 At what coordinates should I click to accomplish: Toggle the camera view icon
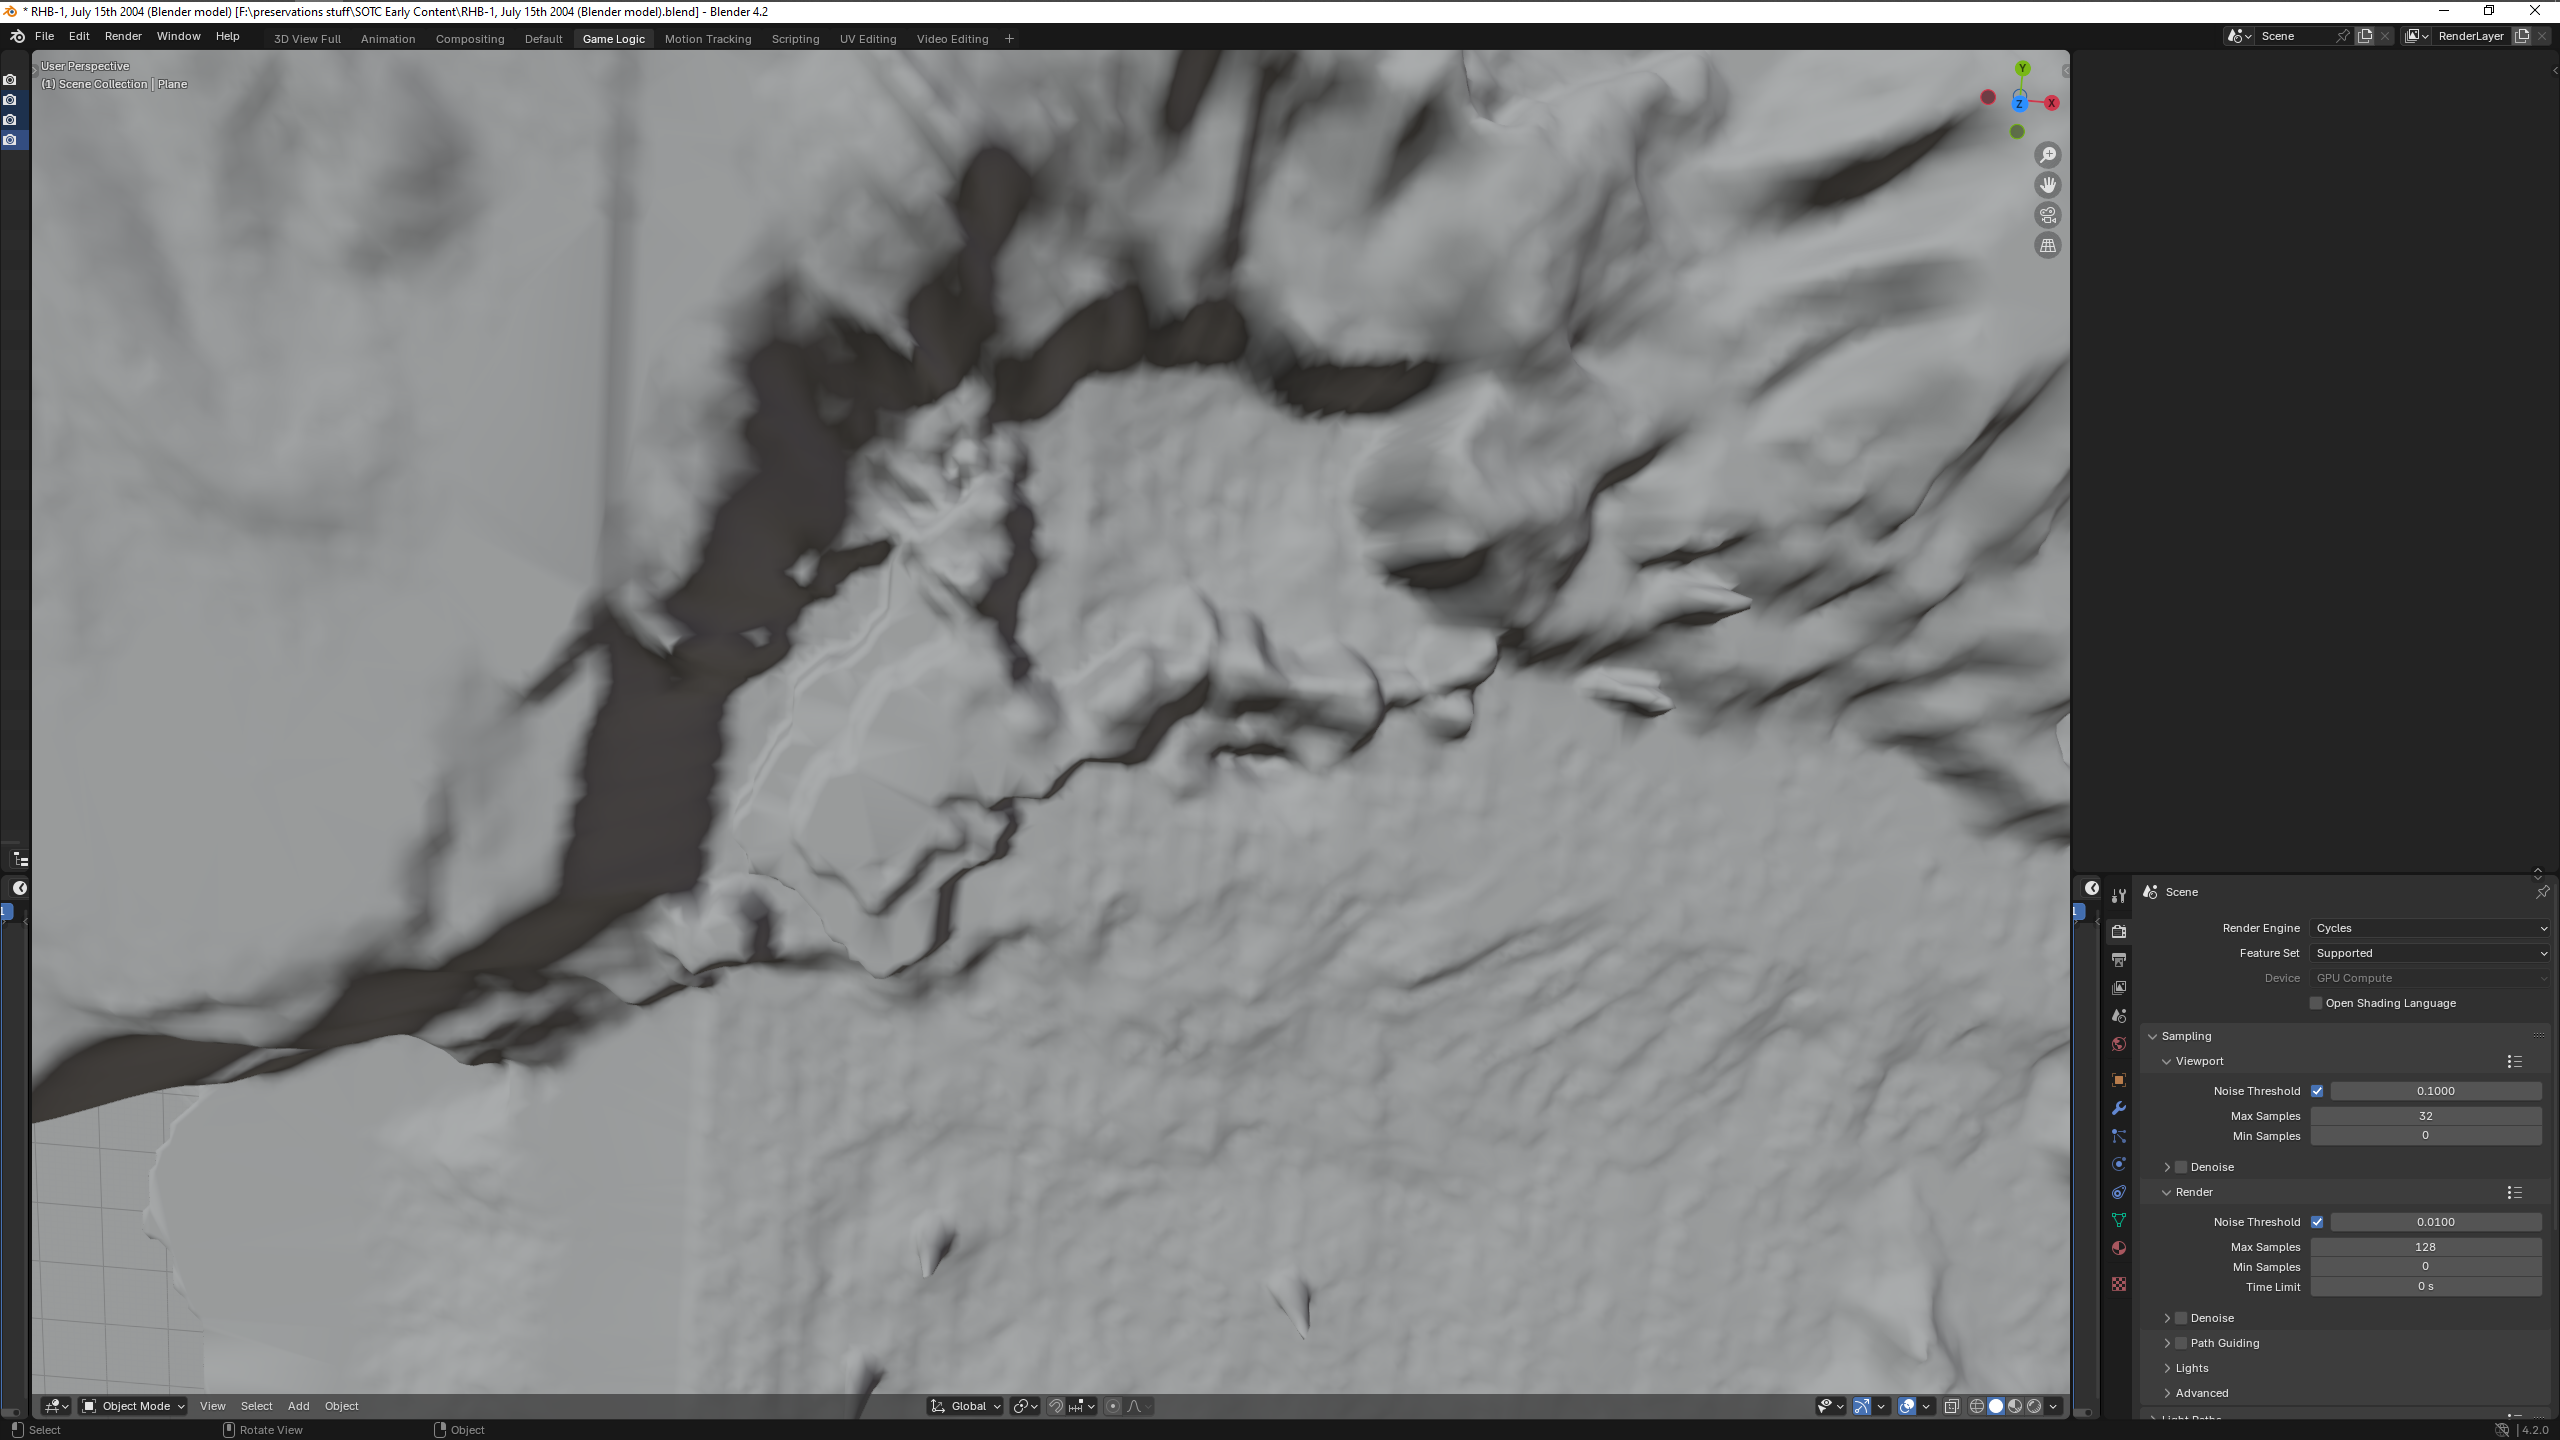pyautogui.click(x=2047, y=215)
